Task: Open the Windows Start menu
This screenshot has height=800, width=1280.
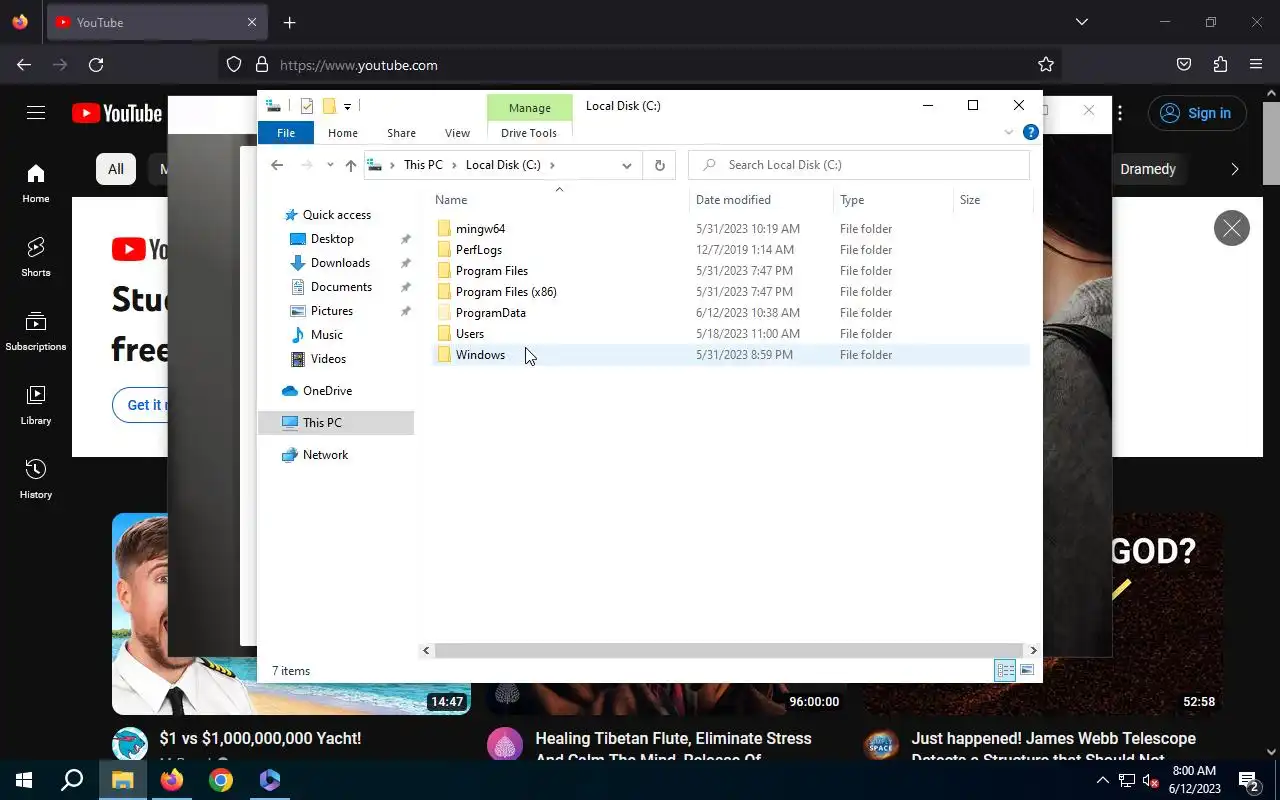Action: pyautogui.click(x=24, y=780)
